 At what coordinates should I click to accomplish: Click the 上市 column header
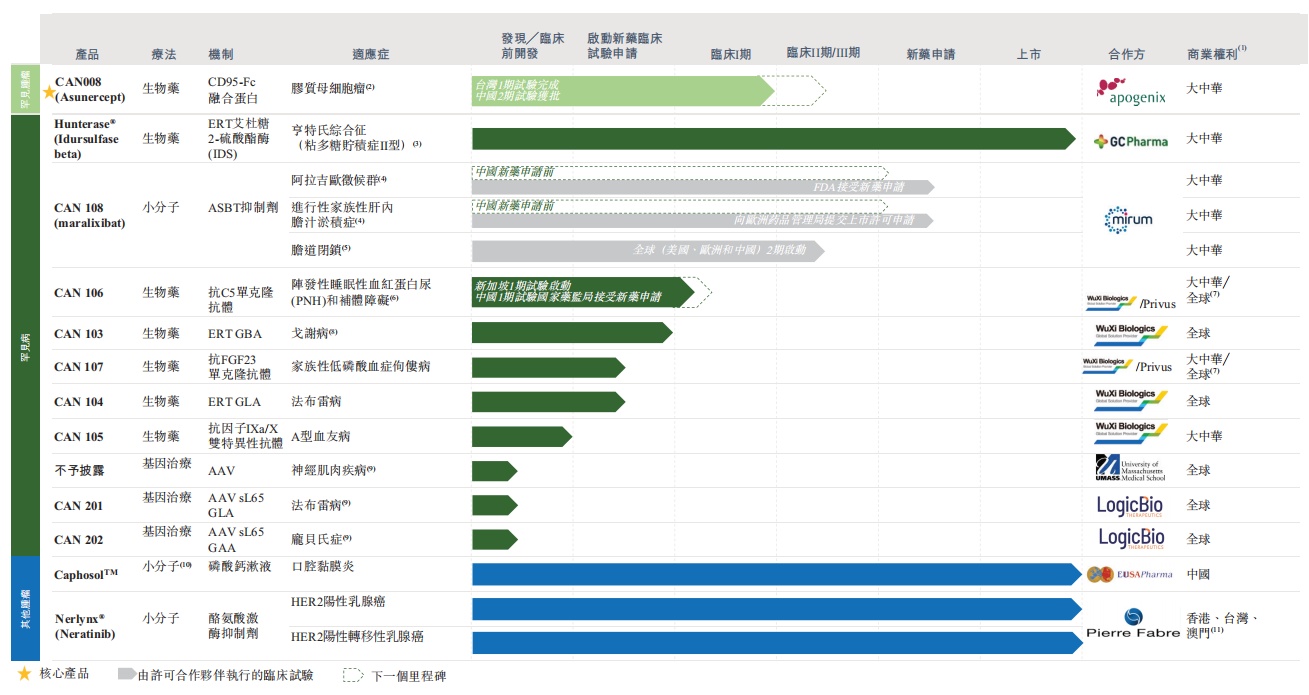pyautogui.click(x=1029, y=54)
